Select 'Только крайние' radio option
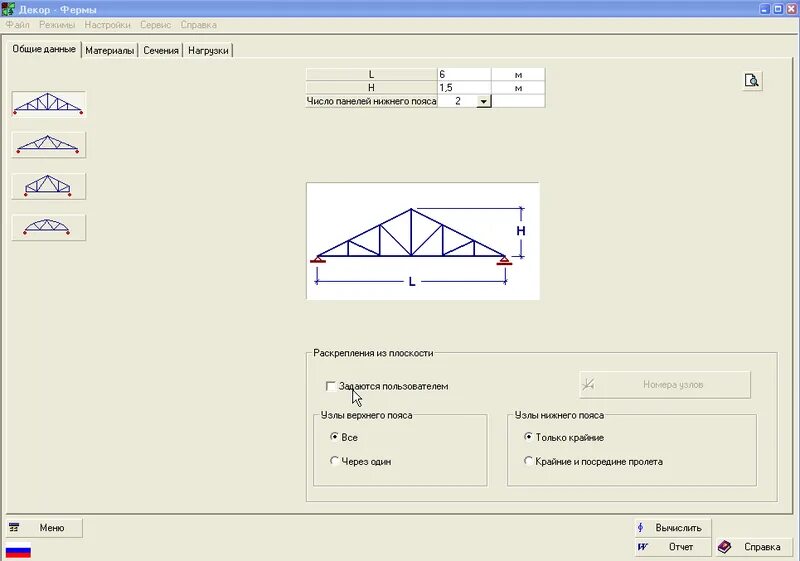 point(528,437)
